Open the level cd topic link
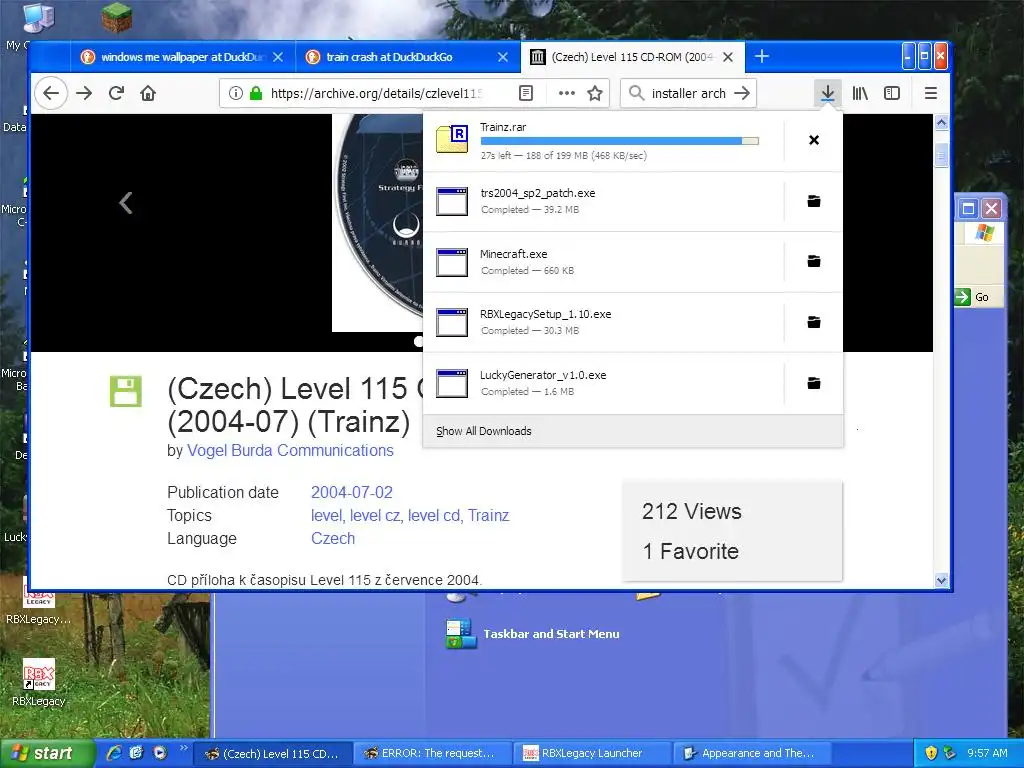This screenshot has height=768, width=1024. [x=434, y=515]
